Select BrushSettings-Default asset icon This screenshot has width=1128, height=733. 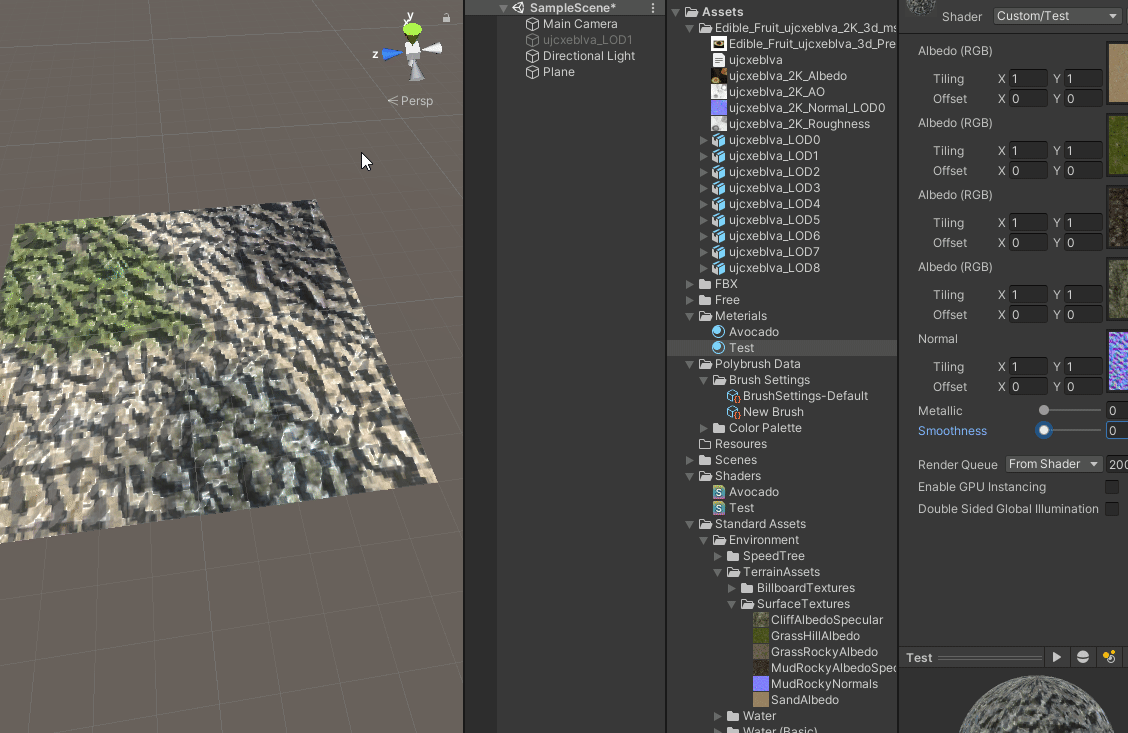click(x=733, y=396)
